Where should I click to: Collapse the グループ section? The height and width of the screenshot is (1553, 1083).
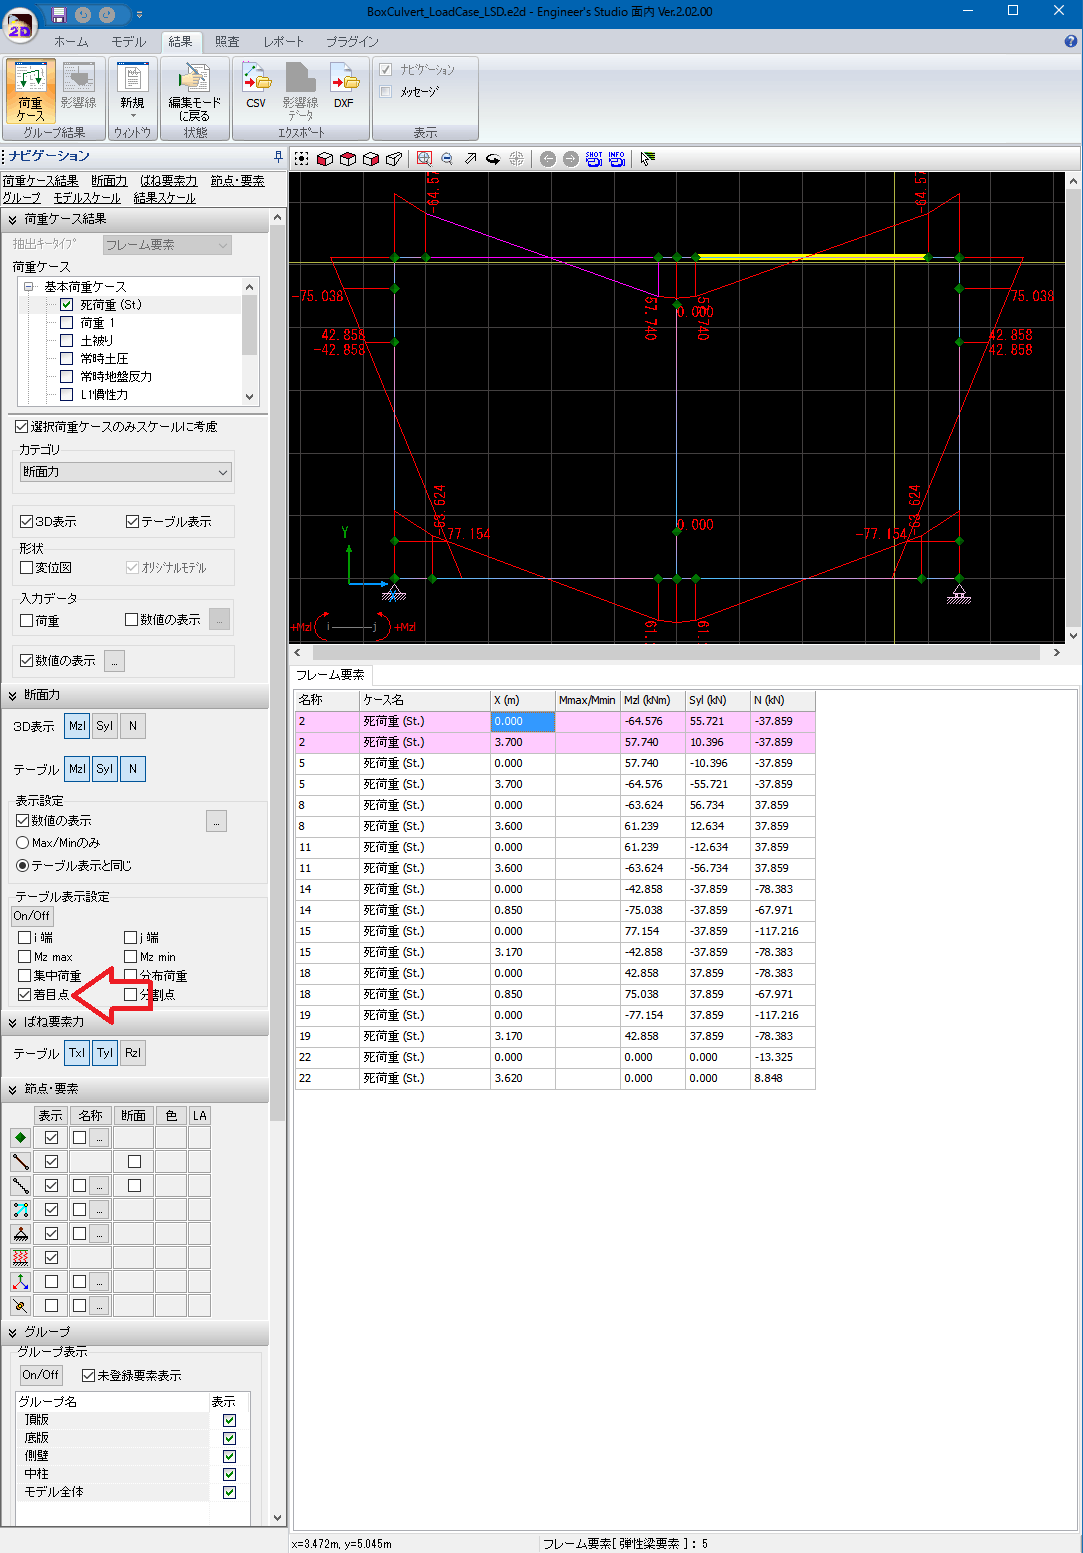pyautogui.click(x=13, y=1333)
